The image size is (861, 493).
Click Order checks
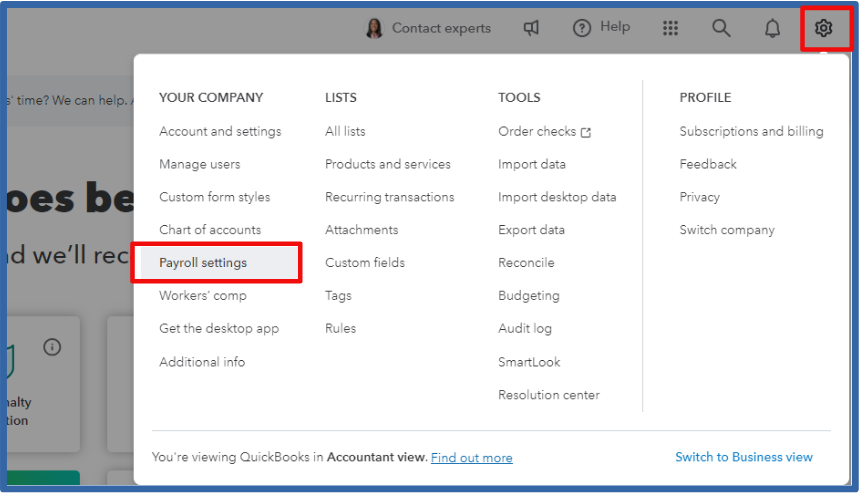[x=536, y=131]
